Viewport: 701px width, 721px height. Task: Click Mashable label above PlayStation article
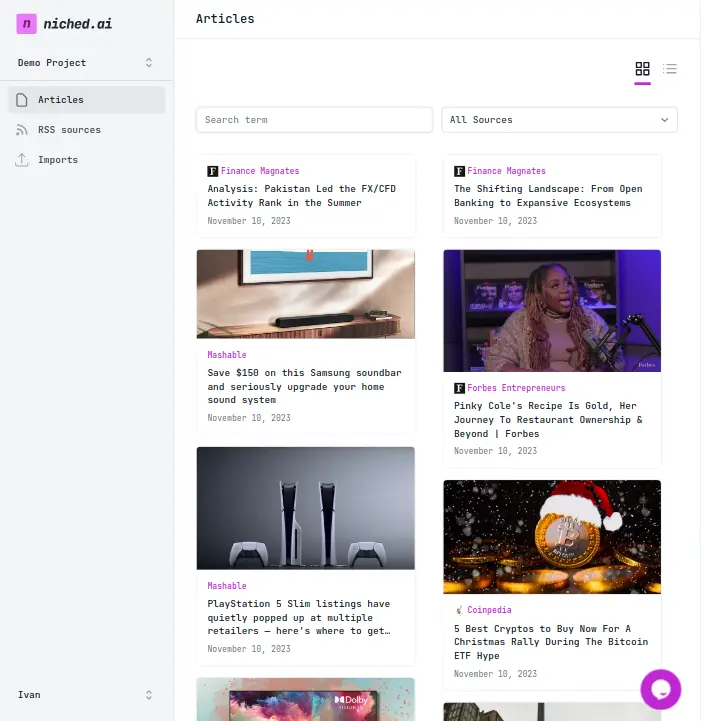tap(227, 586)
